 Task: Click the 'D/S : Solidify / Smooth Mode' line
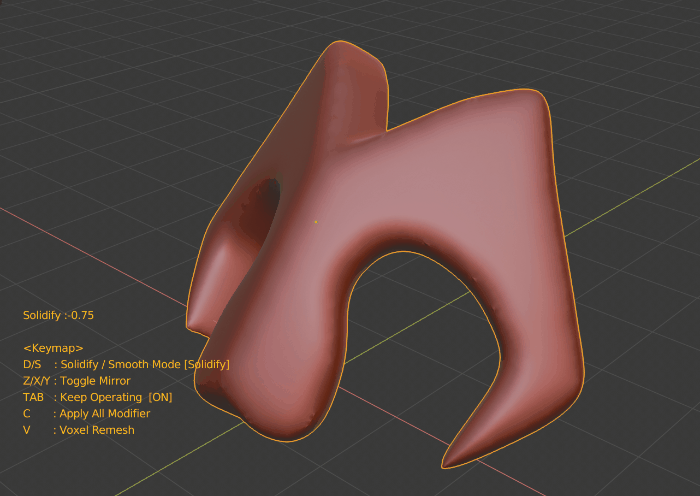point(126,364)
